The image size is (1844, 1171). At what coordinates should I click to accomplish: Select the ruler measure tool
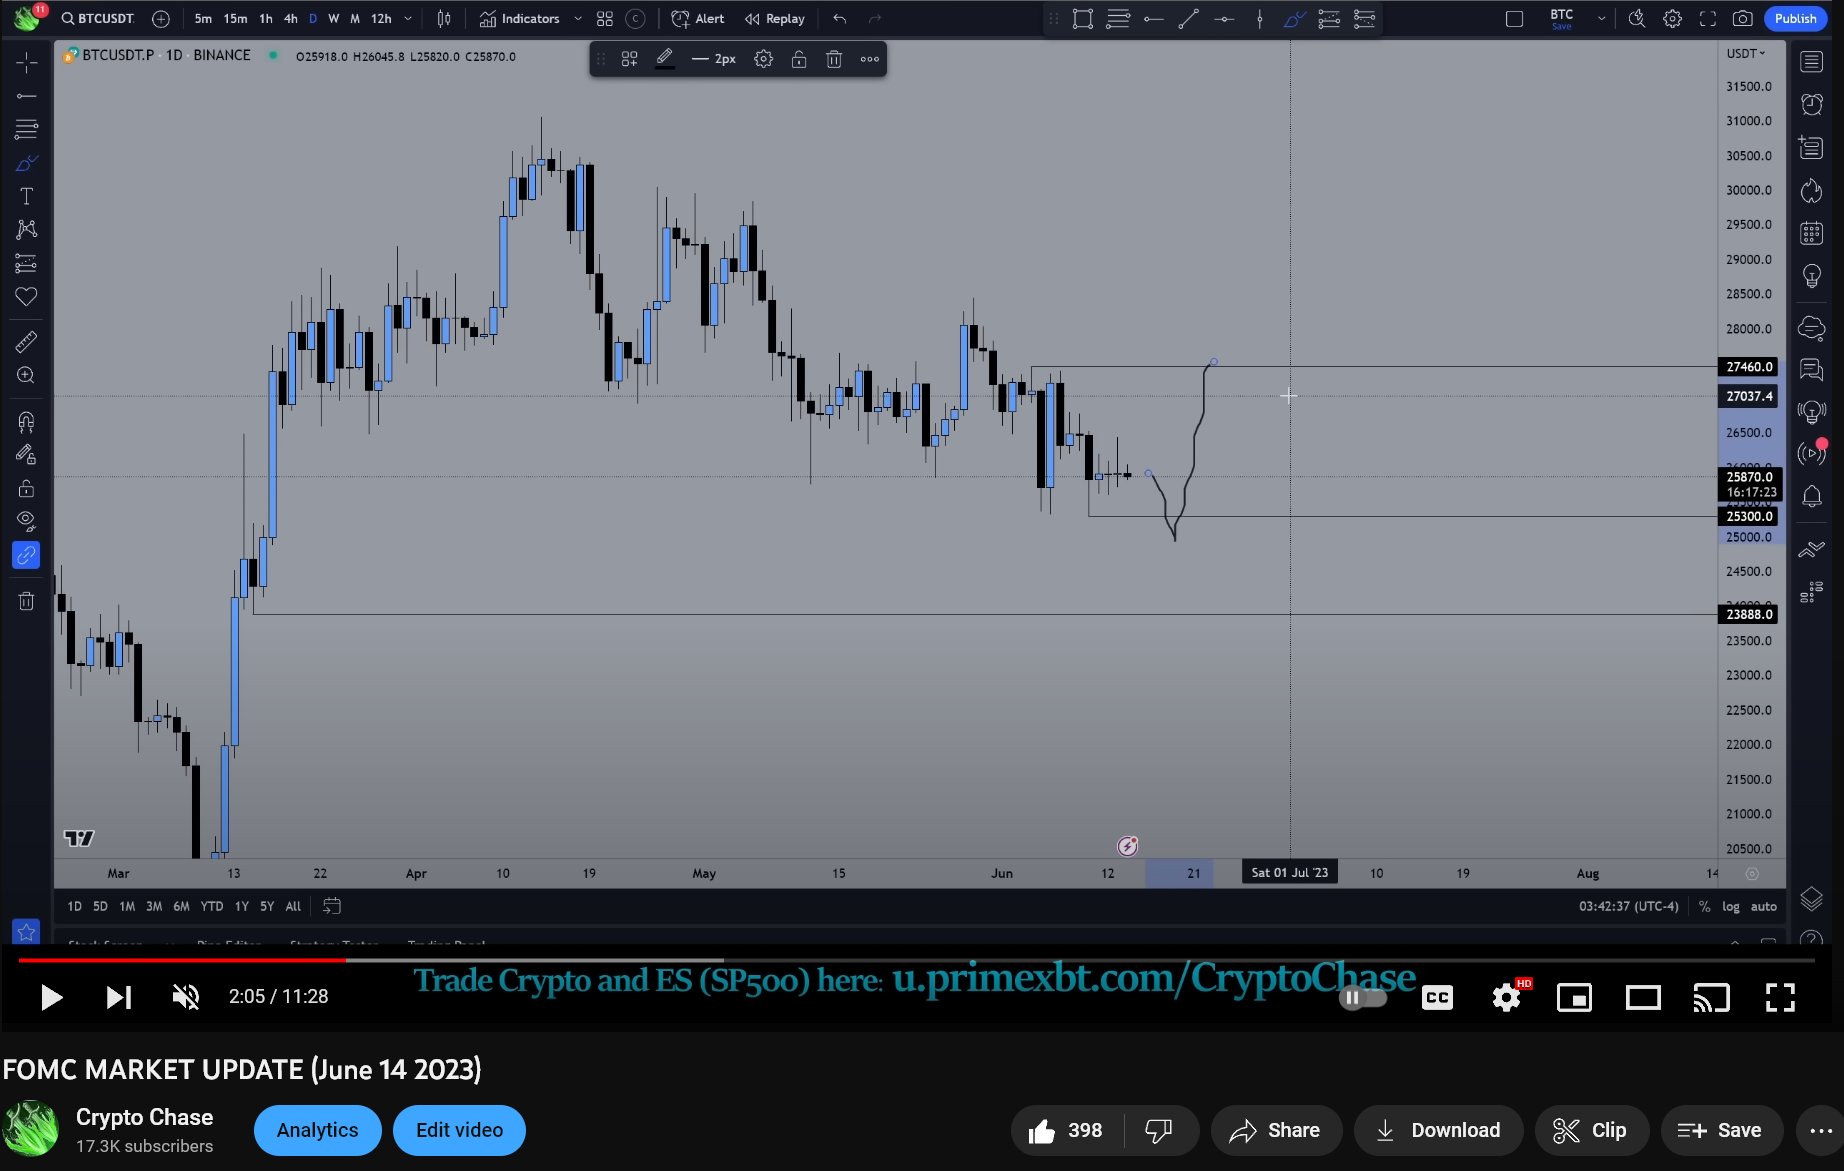click(26, 342)
